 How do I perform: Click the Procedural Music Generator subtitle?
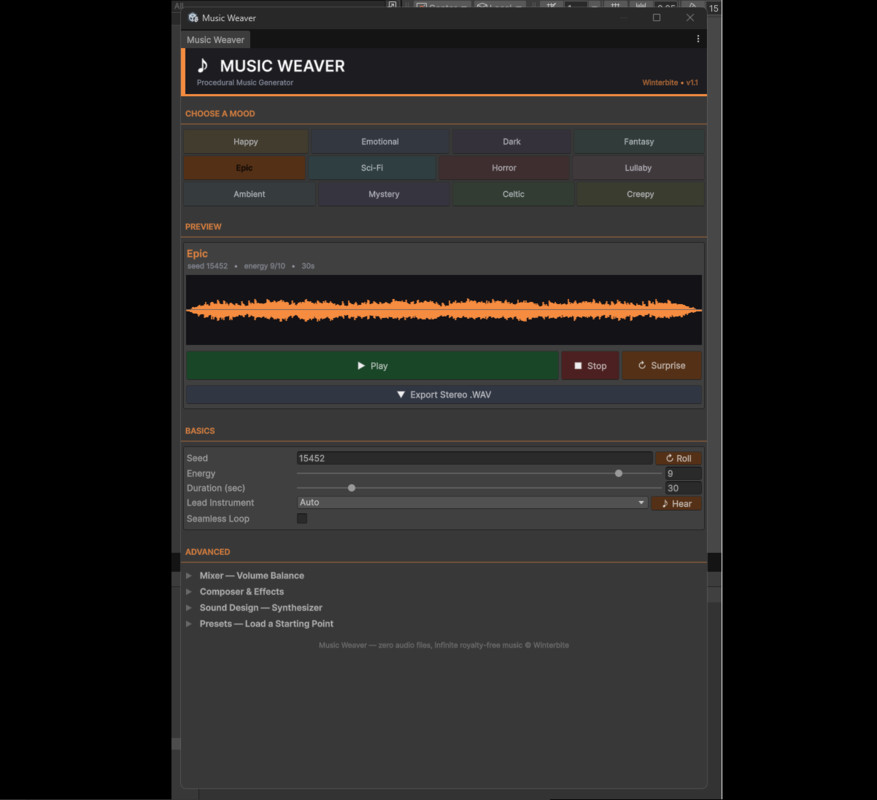click(245, 83)
